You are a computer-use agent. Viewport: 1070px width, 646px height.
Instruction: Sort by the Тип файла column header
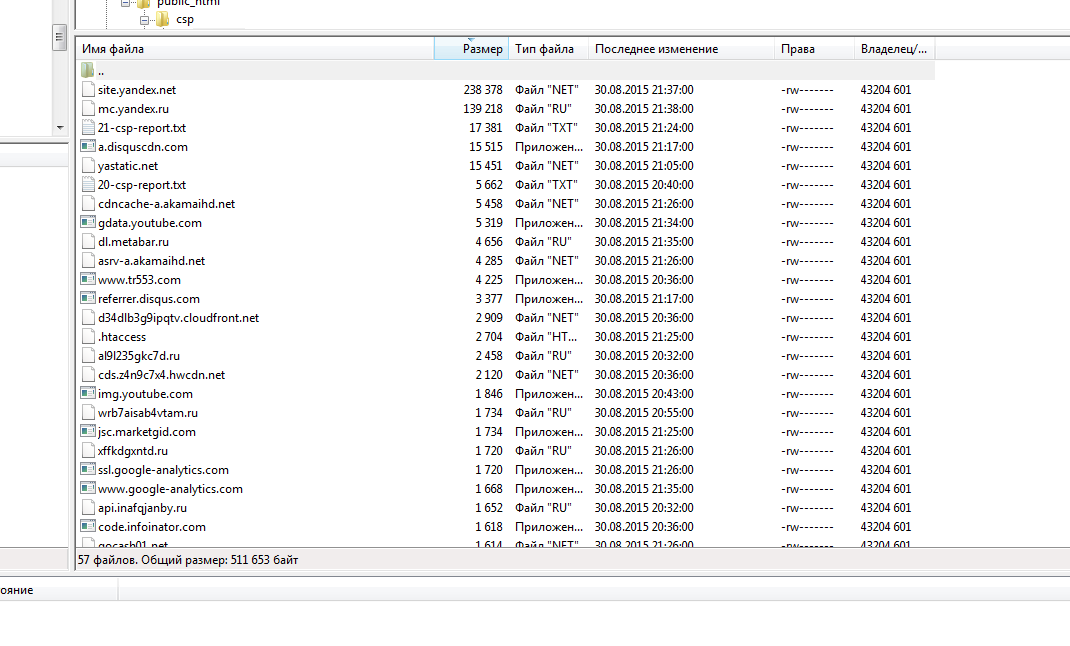tap(548, 49)
